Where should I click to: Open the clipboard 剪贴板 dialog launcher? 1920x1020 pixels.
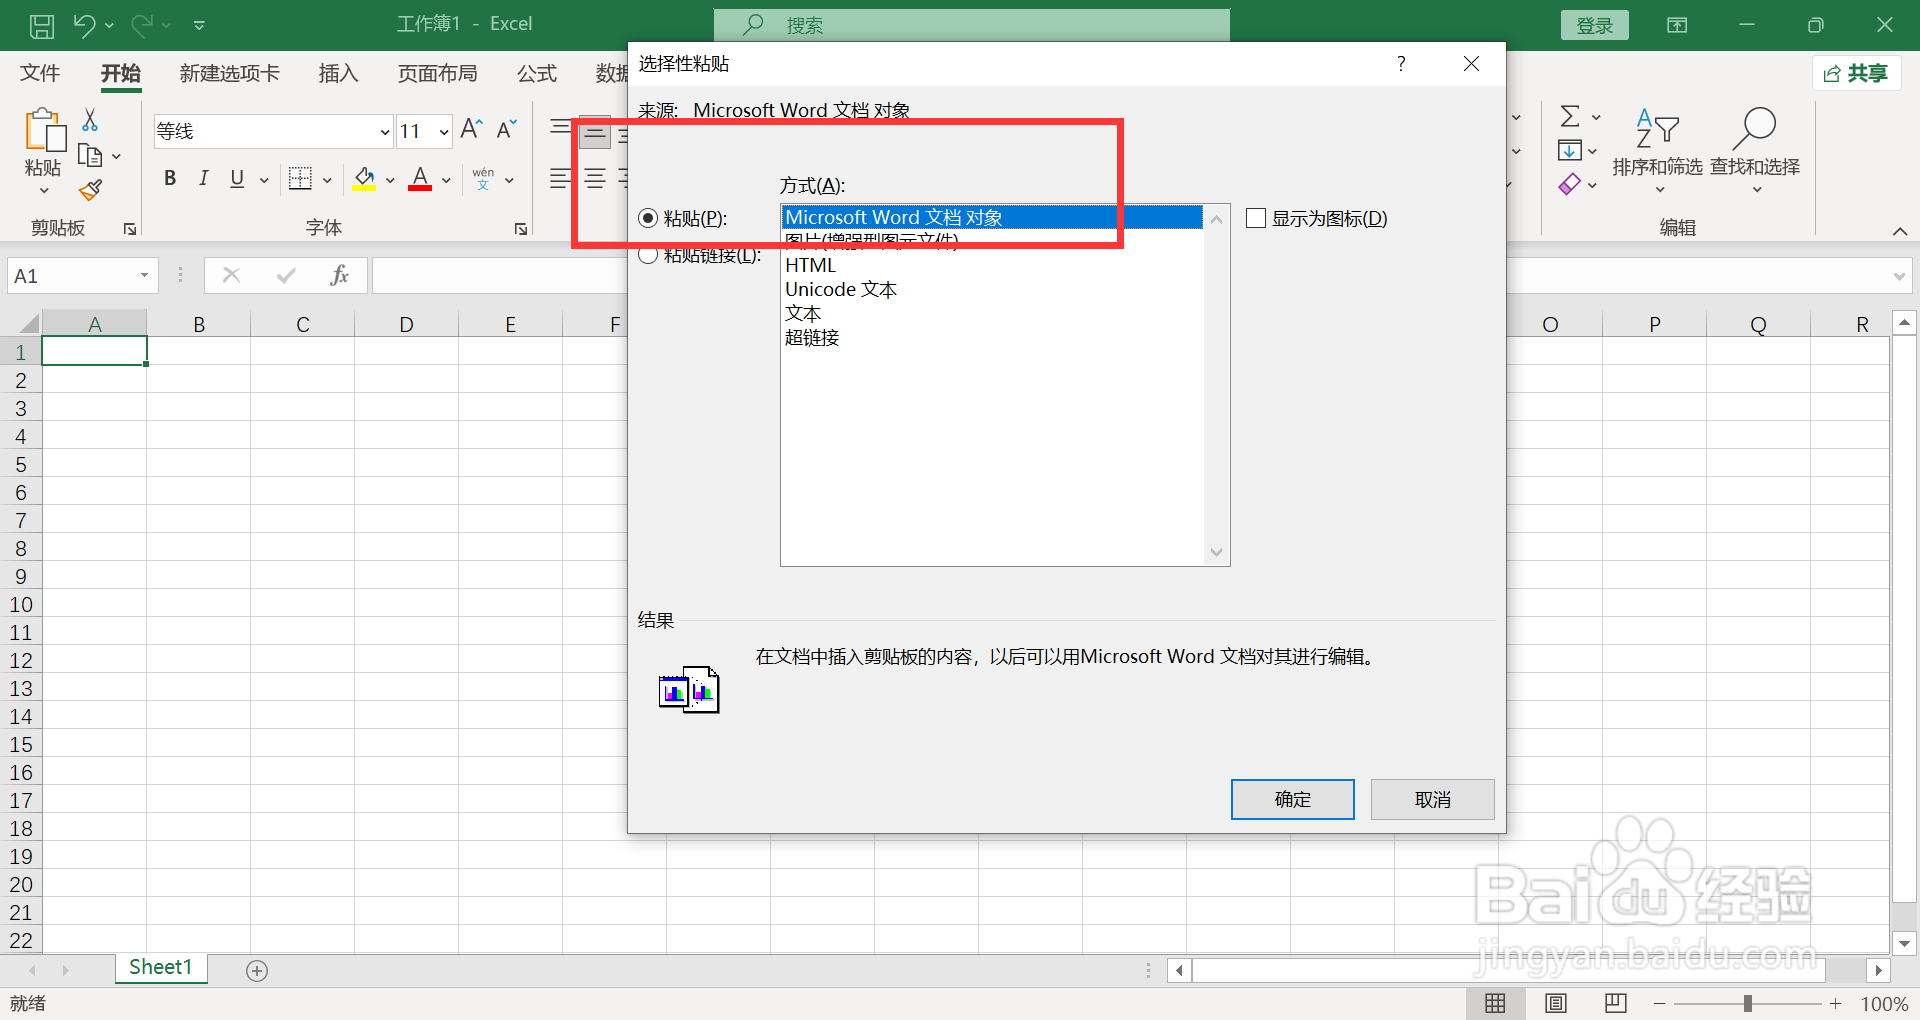coord(130,229)
